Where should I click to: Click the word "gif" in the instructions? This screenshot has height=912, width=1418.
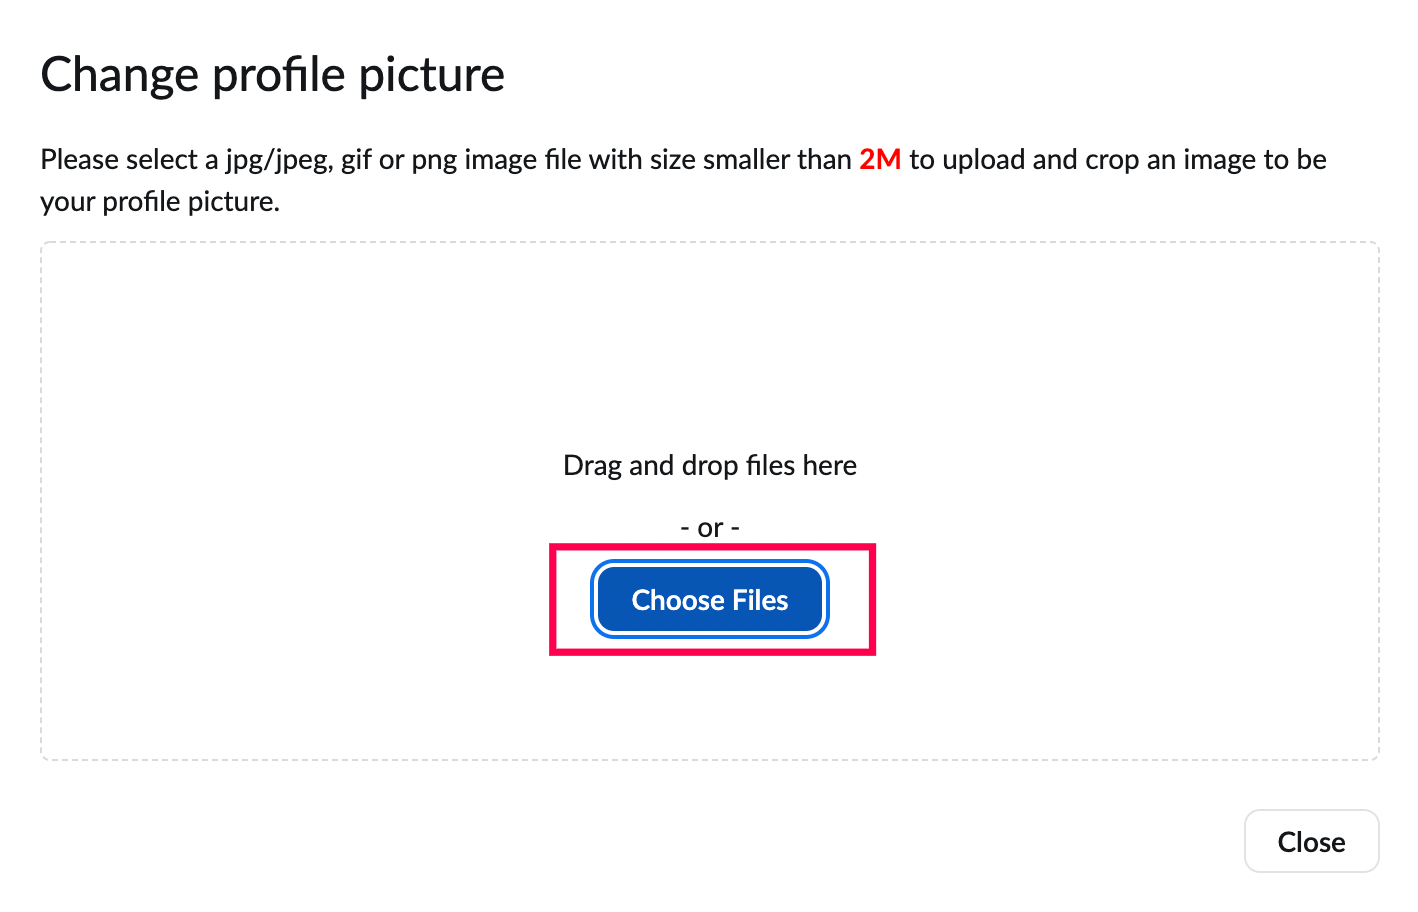point(356,160)
